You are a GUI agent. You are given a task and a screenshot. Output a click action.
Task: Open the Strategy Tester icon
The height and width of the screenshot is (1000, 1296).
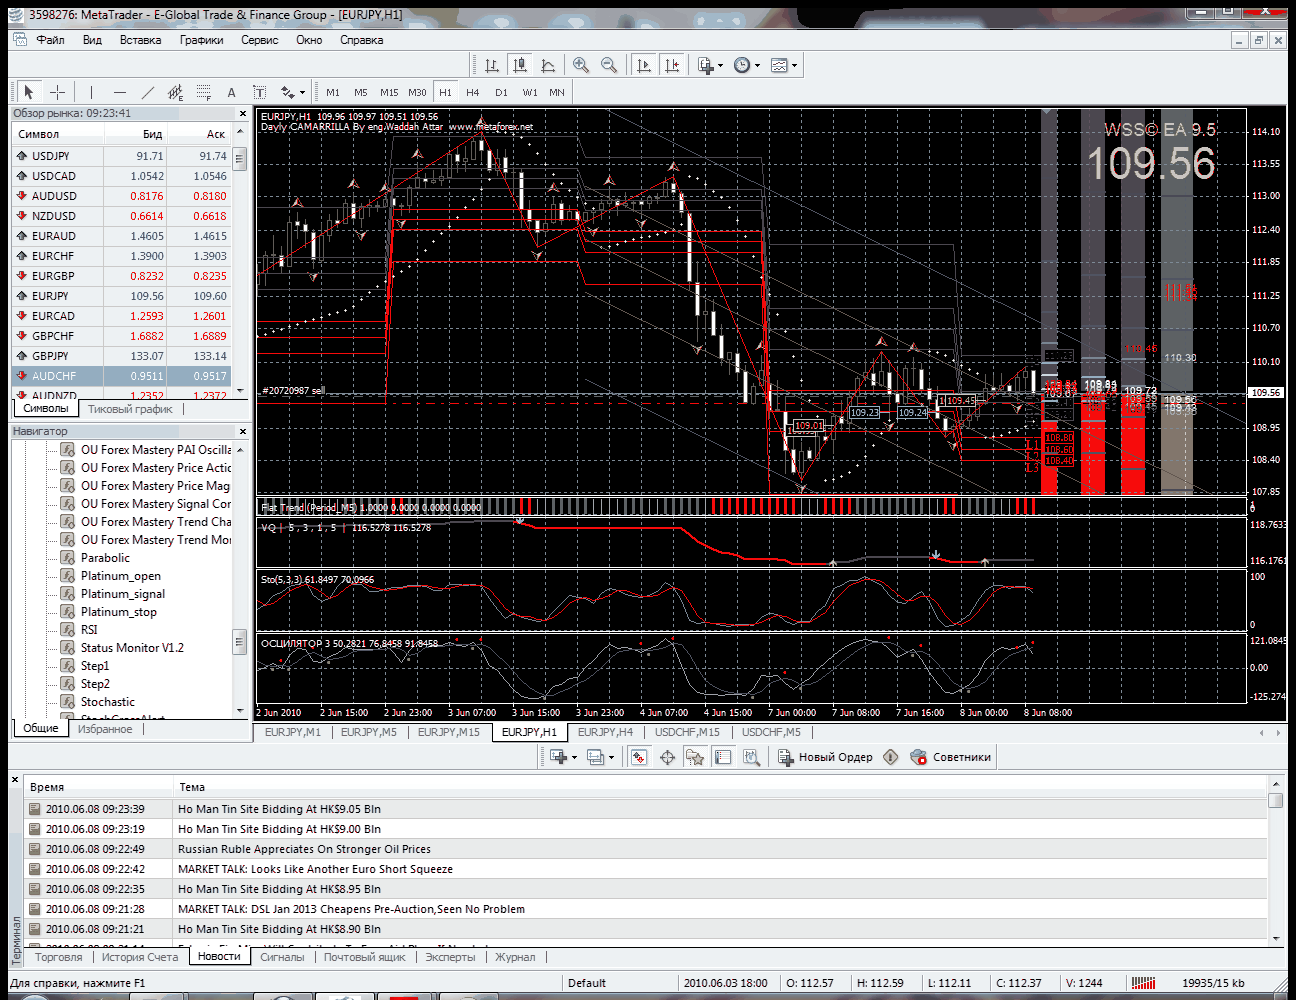(x=751, y=757)
